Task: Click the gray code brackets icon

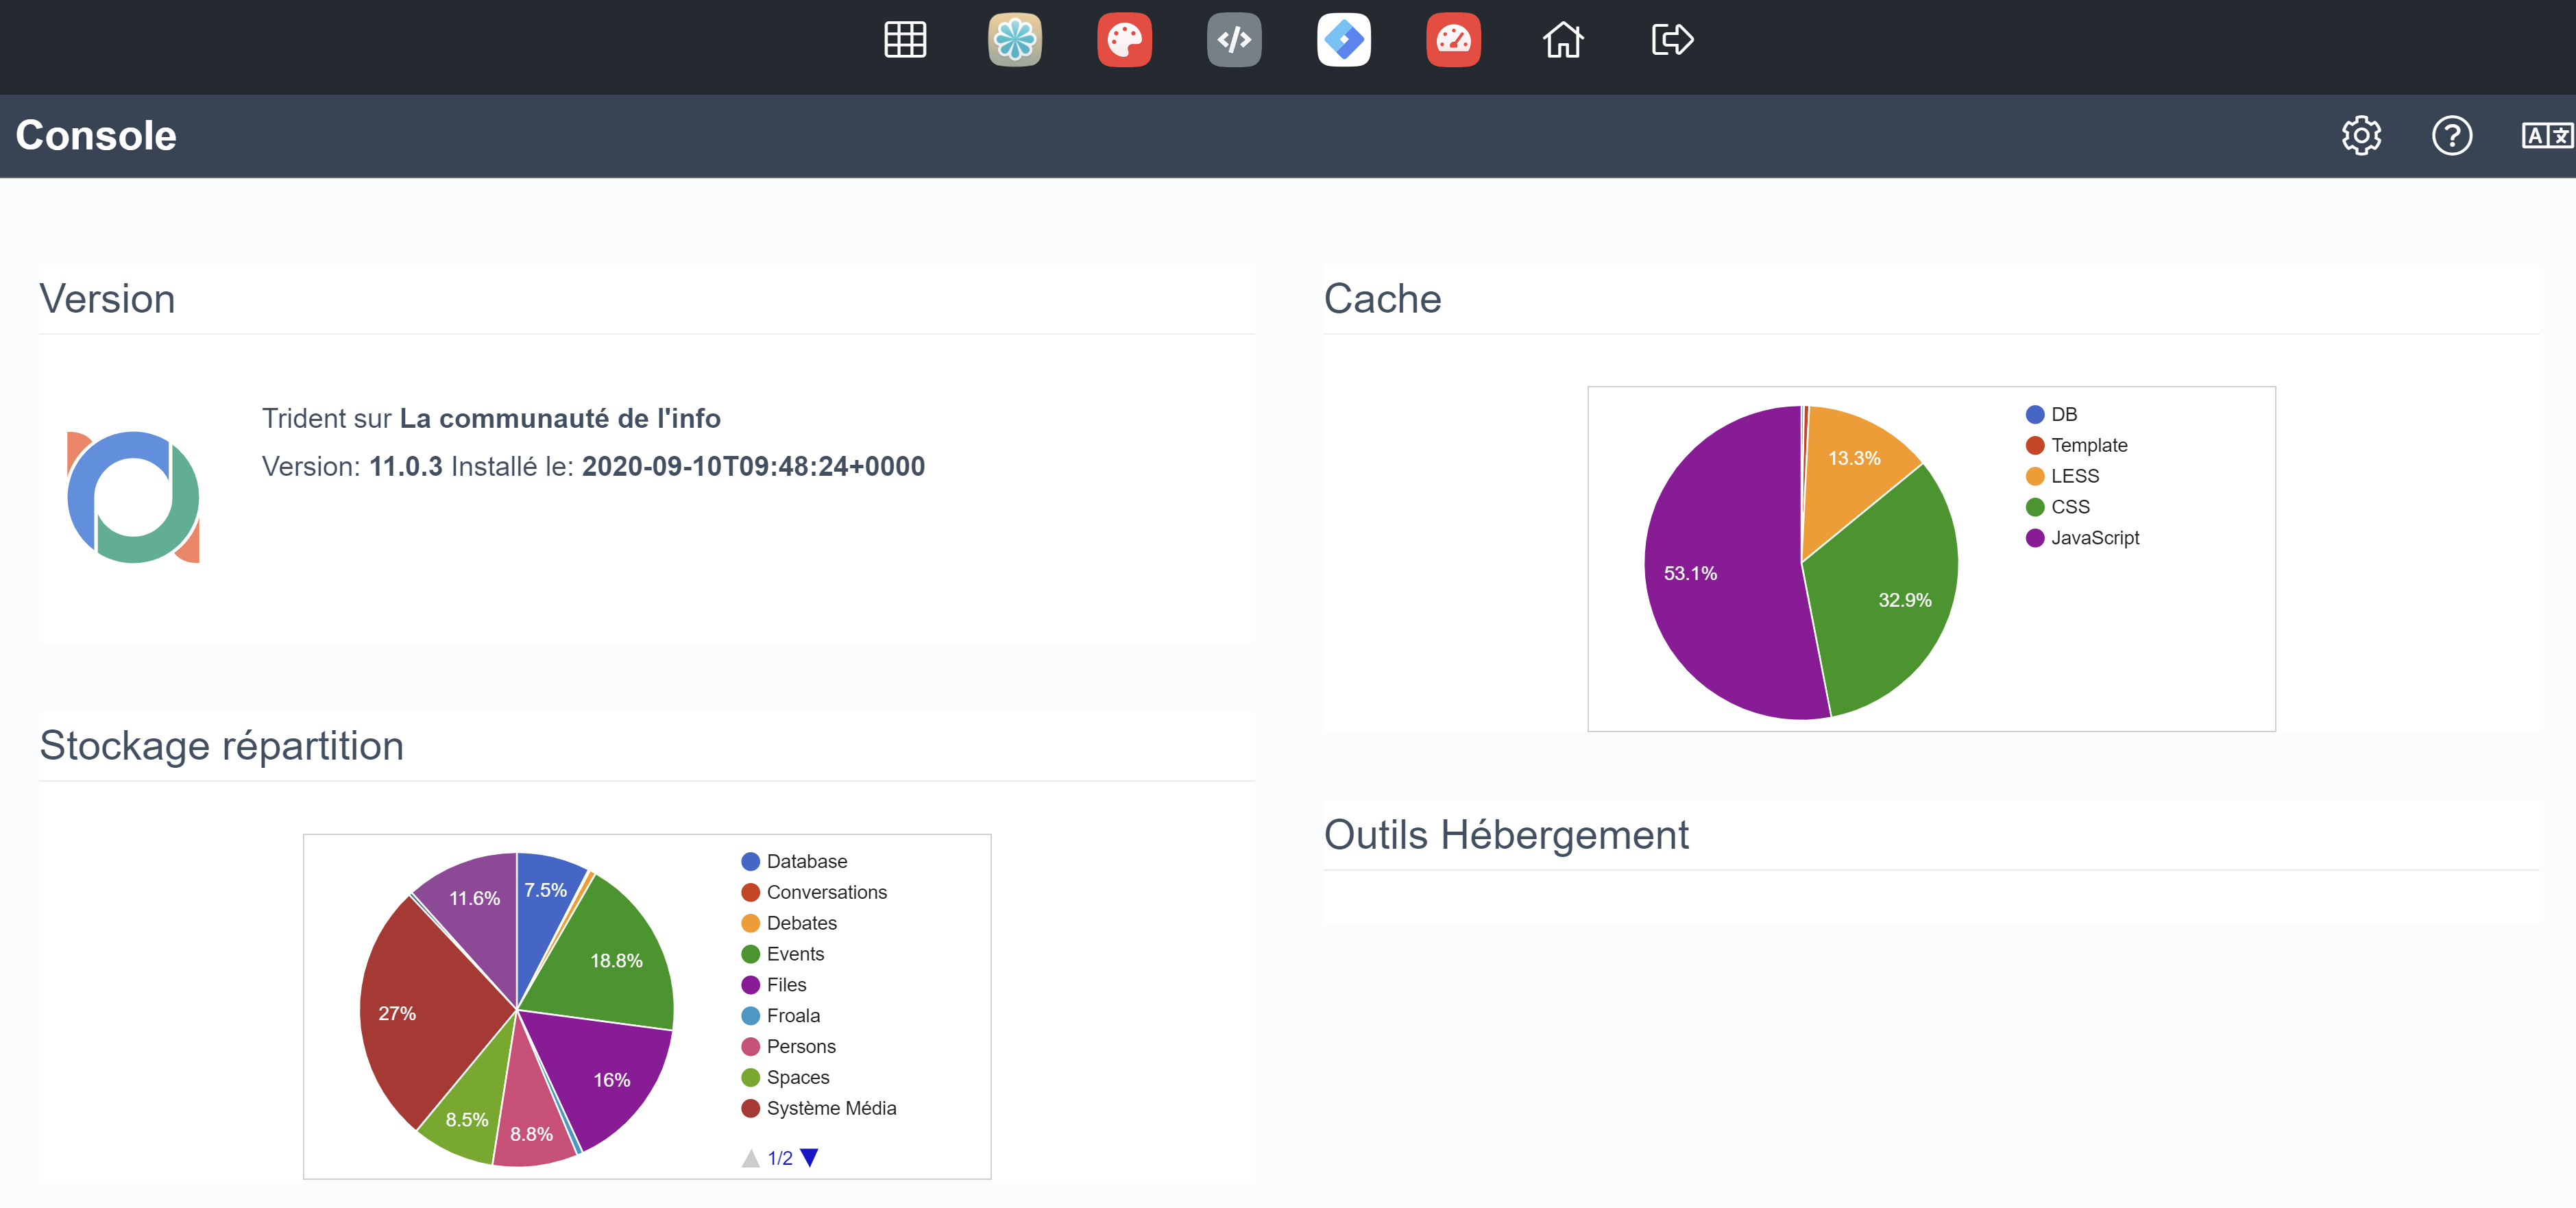Action: 1234,40
